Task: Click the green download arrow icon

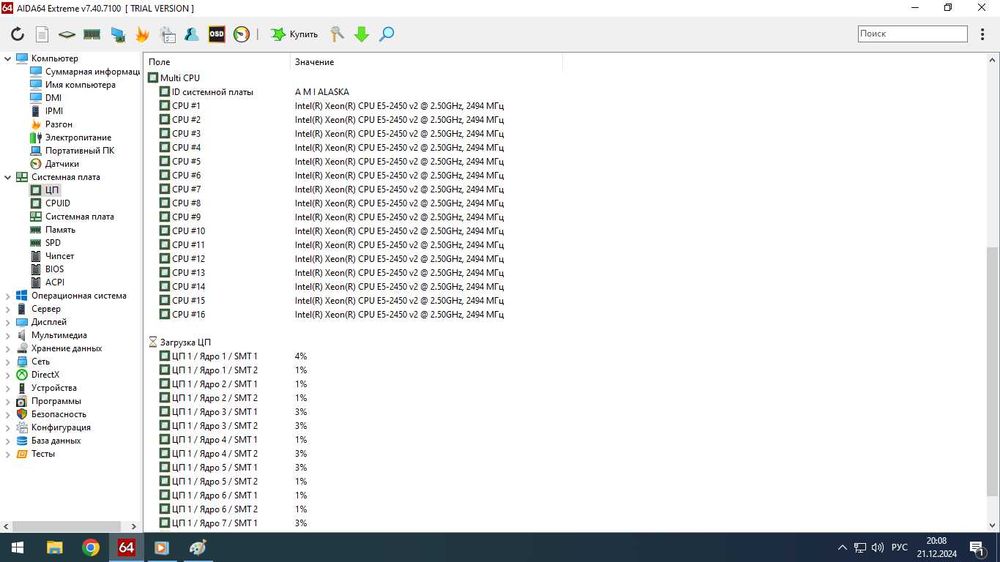Action: (x=362, y=34)
